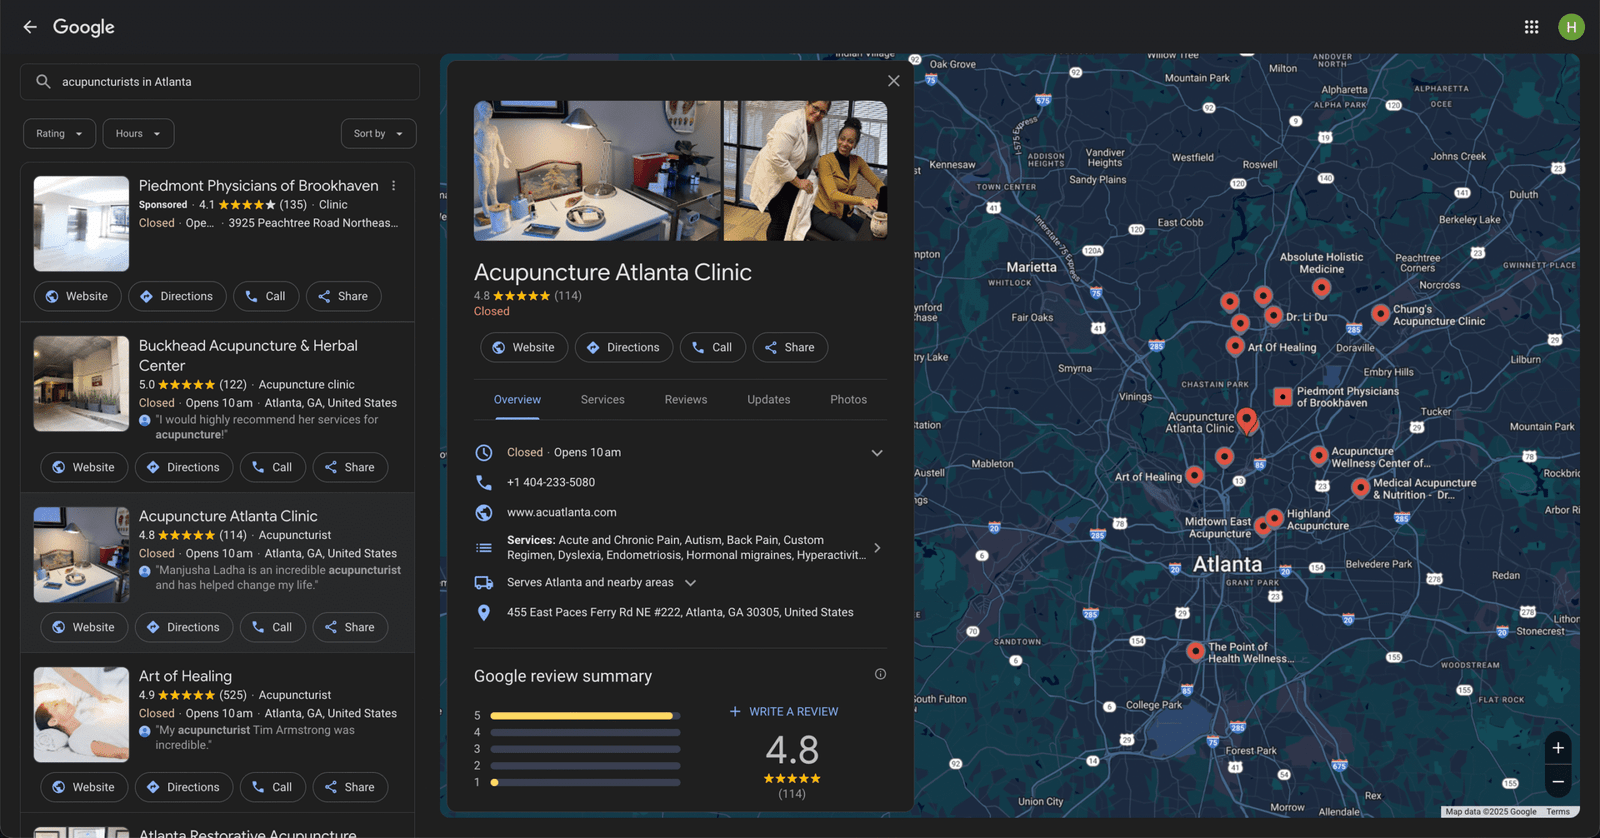
Task: Click the 5-star rating bar
Action: coord(585,716)
